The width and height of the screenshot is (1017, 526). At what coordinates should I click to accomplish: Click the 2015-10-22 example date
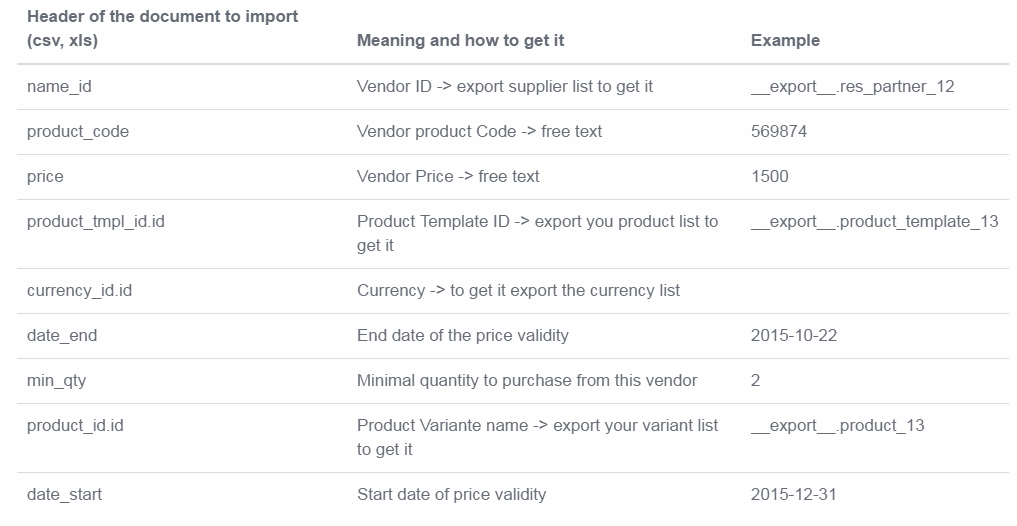click(794, 336)
